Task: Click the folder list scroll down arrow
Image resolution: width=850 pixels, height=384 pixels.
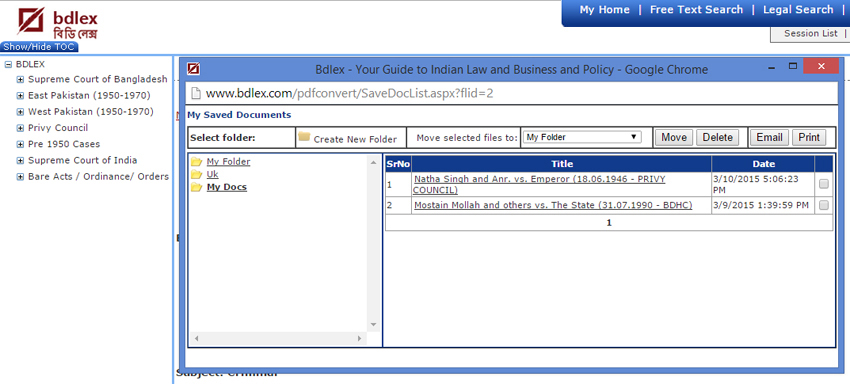Action: 373,324
